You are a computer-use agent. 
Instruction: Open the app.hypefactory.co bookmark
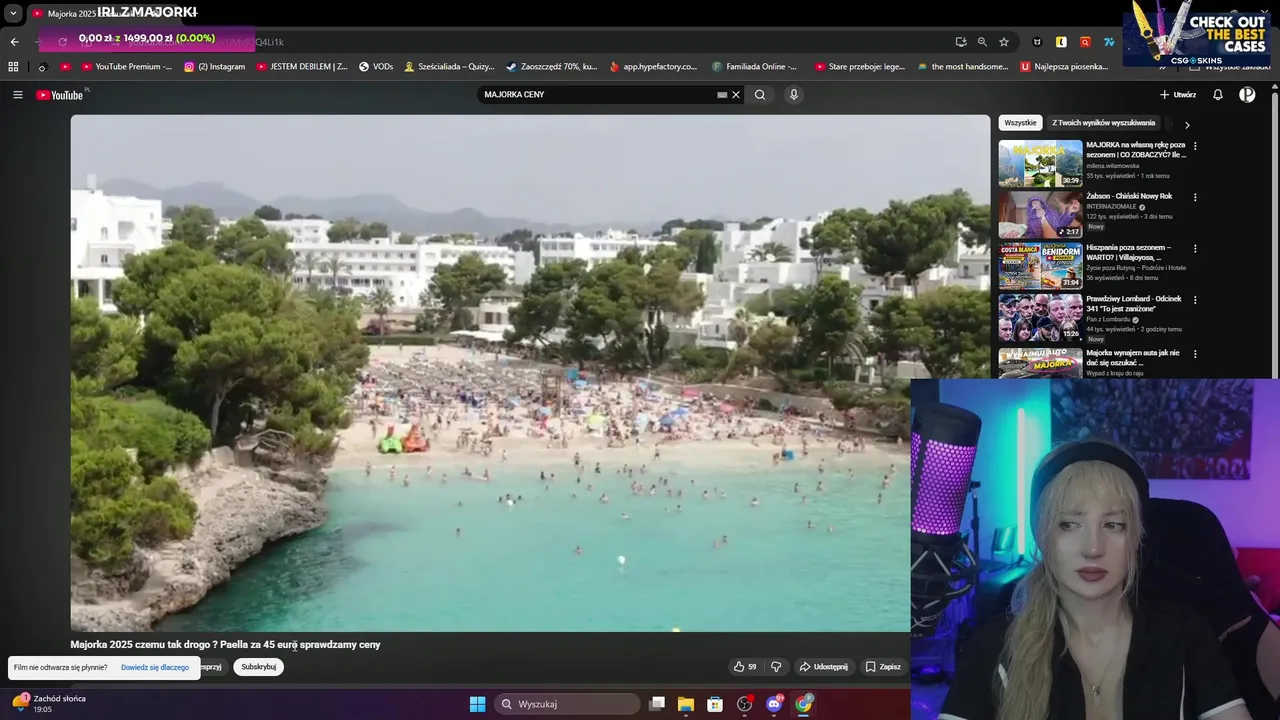click(653, 67)
